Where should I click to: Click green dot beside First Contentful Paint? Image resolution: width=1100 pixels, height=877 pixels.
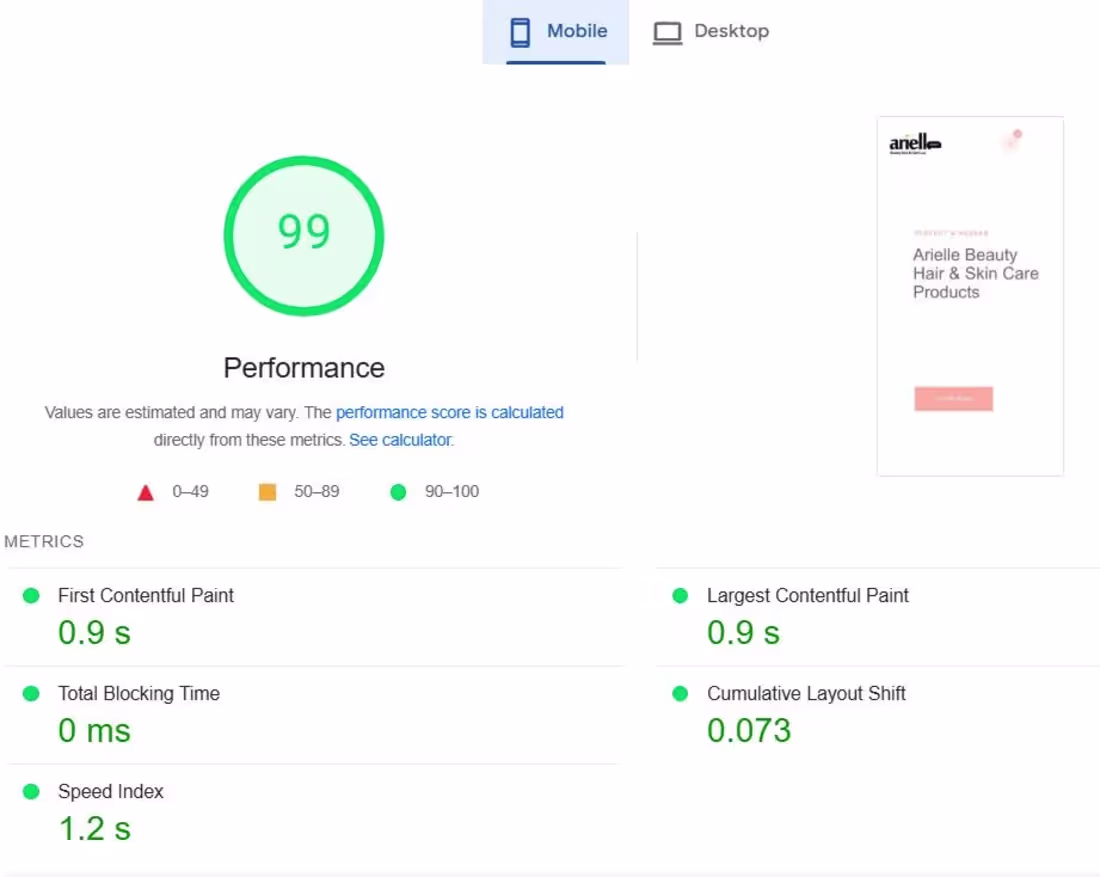coord(31,596)
